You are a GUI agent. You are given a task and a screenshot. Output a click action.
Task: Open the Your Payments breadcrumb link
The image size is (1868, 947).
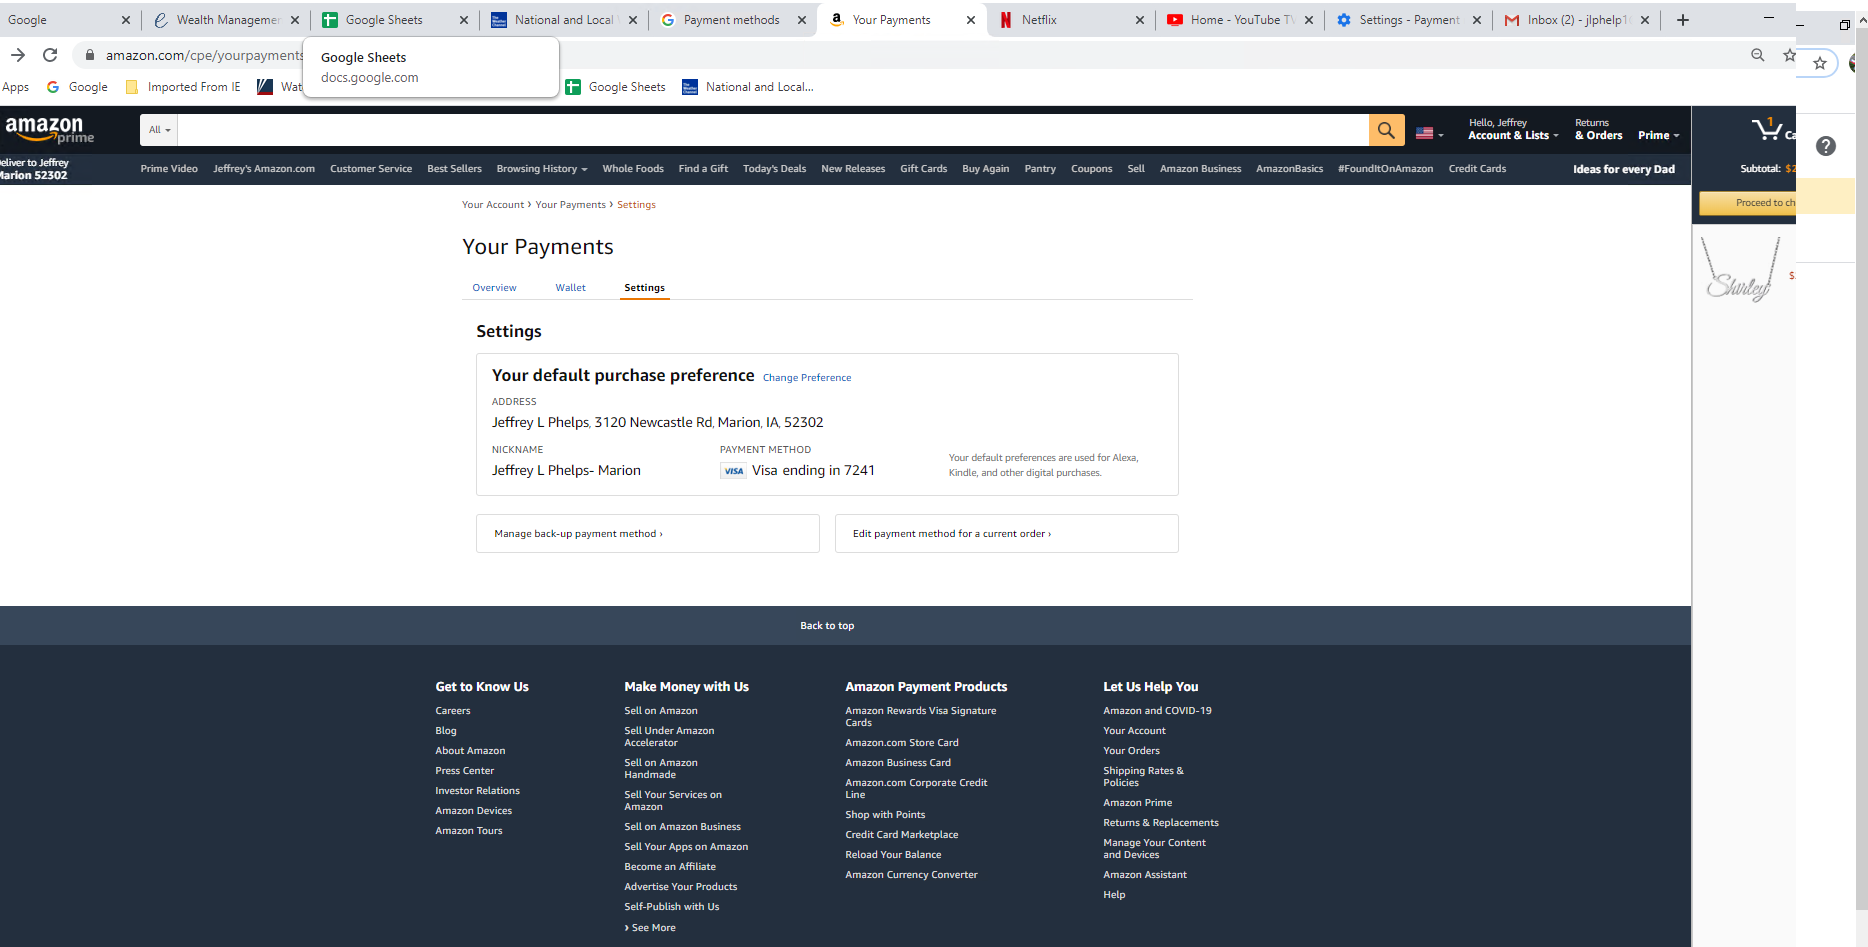coord(571,205)
